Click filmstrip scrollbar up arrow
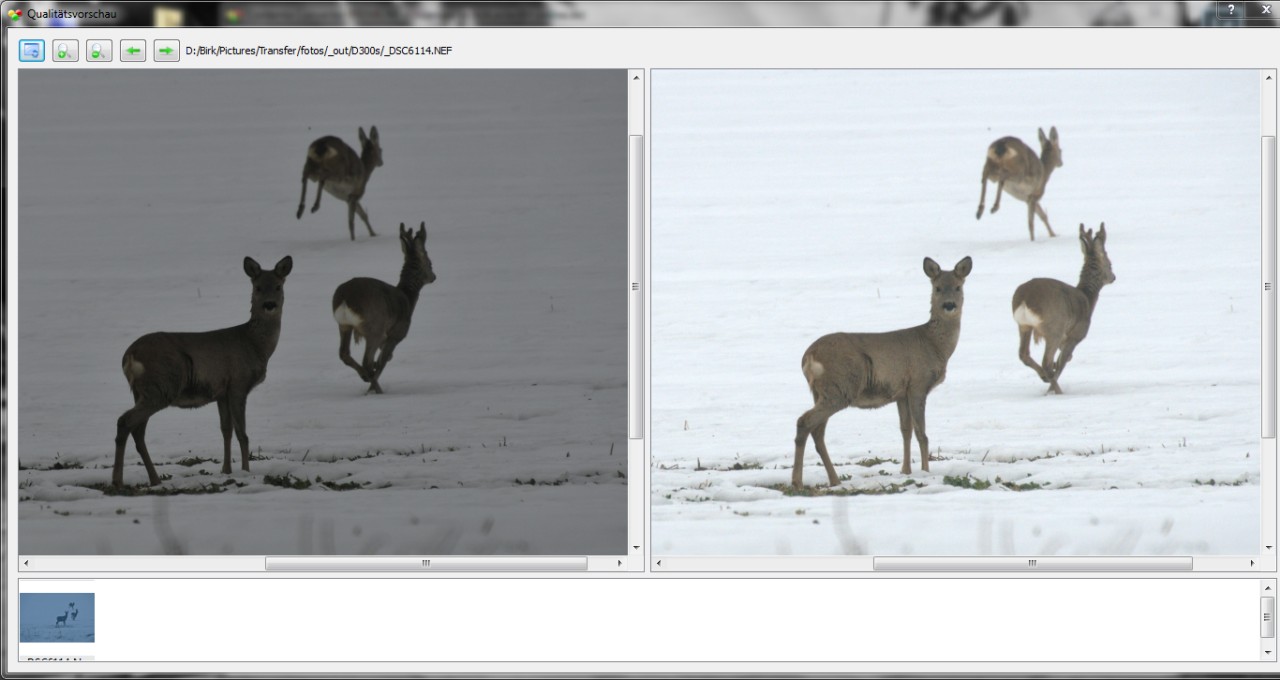1280x680 pixels. click(x=1269, y=588)
